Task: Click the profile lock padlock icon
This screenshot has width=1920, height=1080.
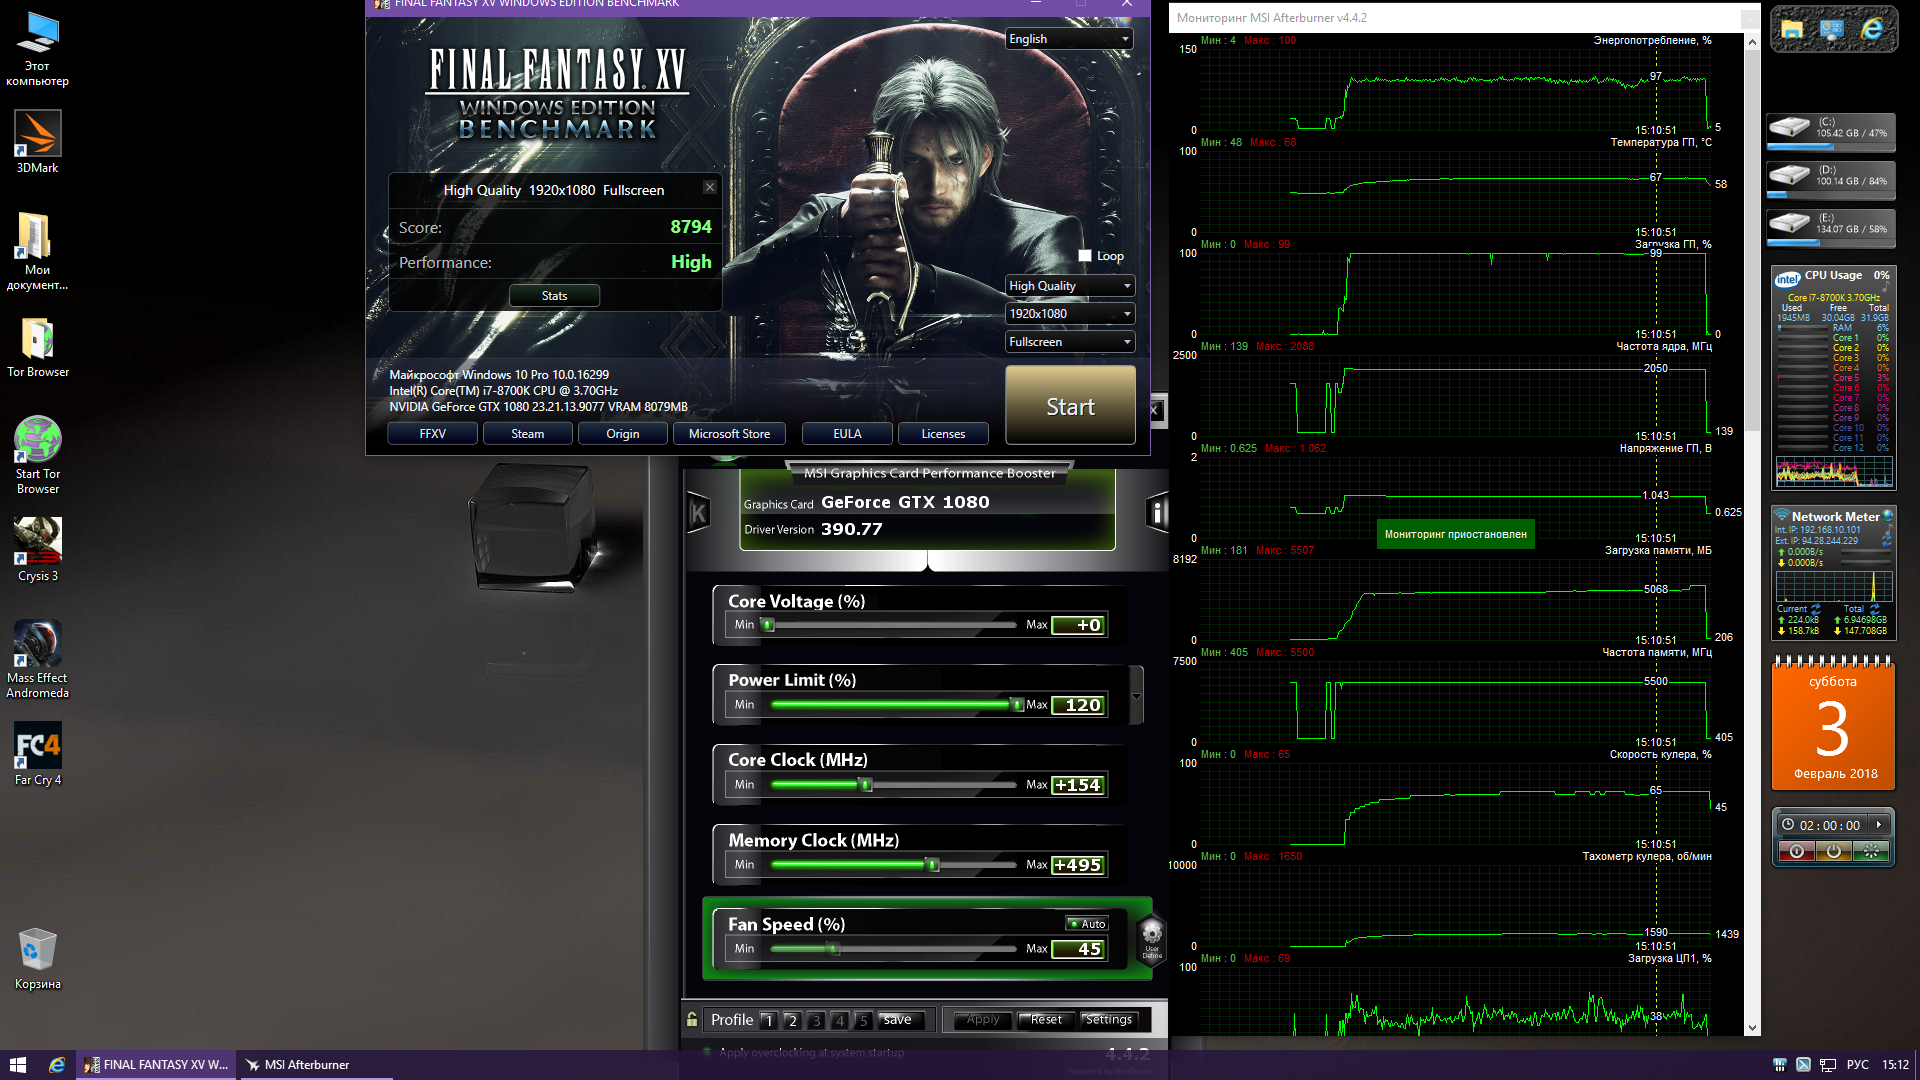Action: pos(692,1020)
